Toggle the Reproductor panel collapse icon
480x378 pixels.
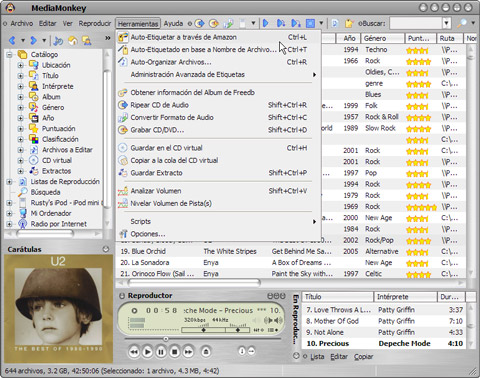point(122,296)
